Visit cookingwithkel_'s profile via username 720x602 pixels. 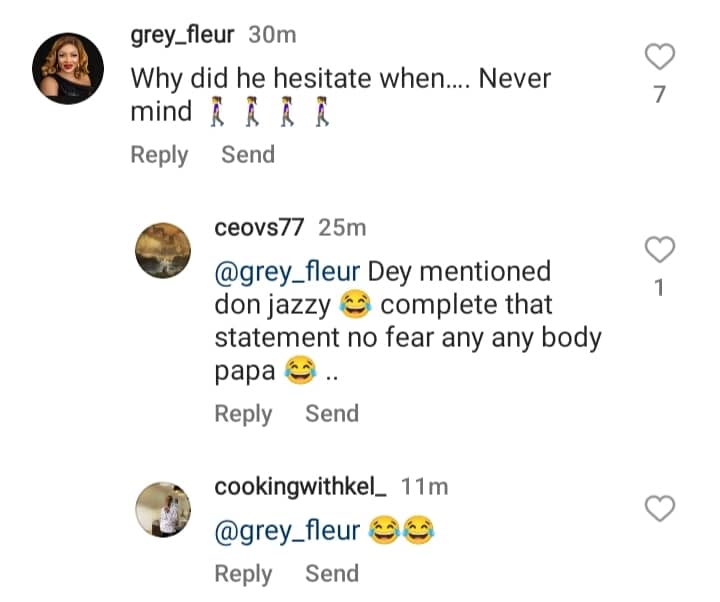(300, 487)
